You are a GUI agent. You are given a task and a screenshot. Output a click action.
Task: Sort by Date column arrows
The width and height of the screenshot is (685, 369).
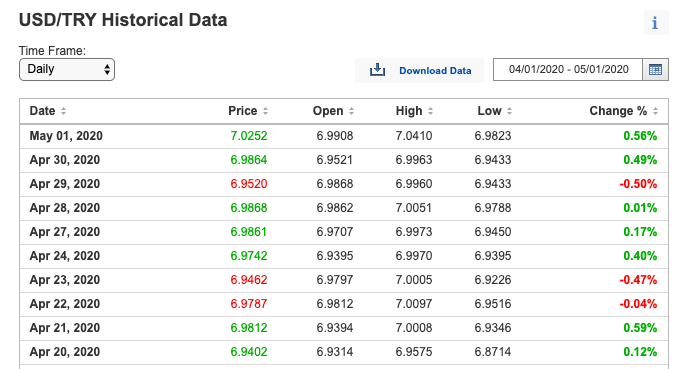point(63,111)
